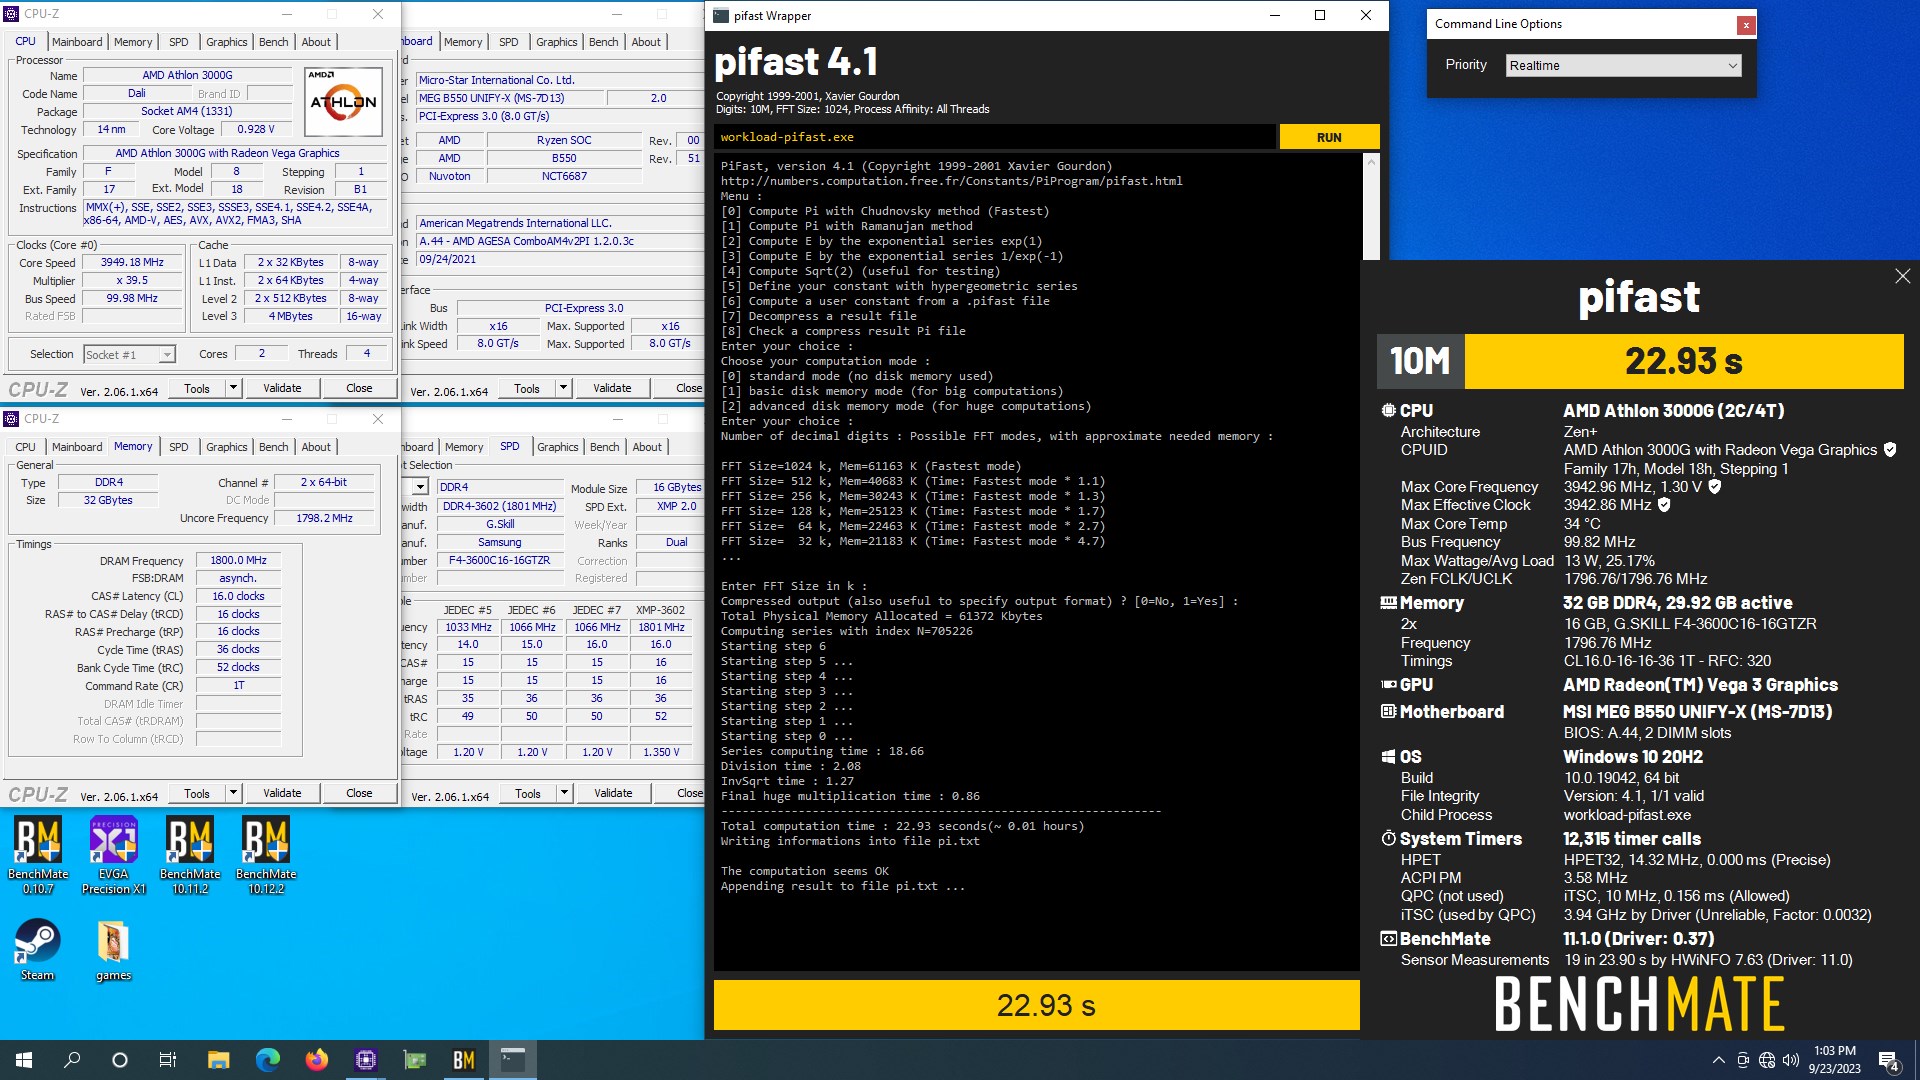
Task: Launch Firefox from taskbar
Action: tap(316, 1060)
